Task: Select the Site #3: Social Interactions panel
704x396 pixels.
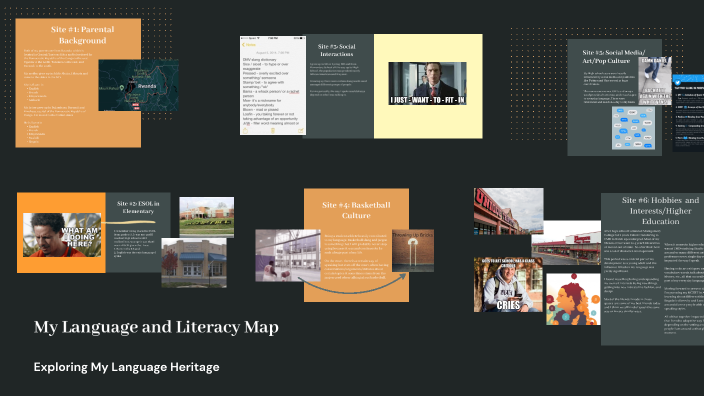Action: click(339, 86)
